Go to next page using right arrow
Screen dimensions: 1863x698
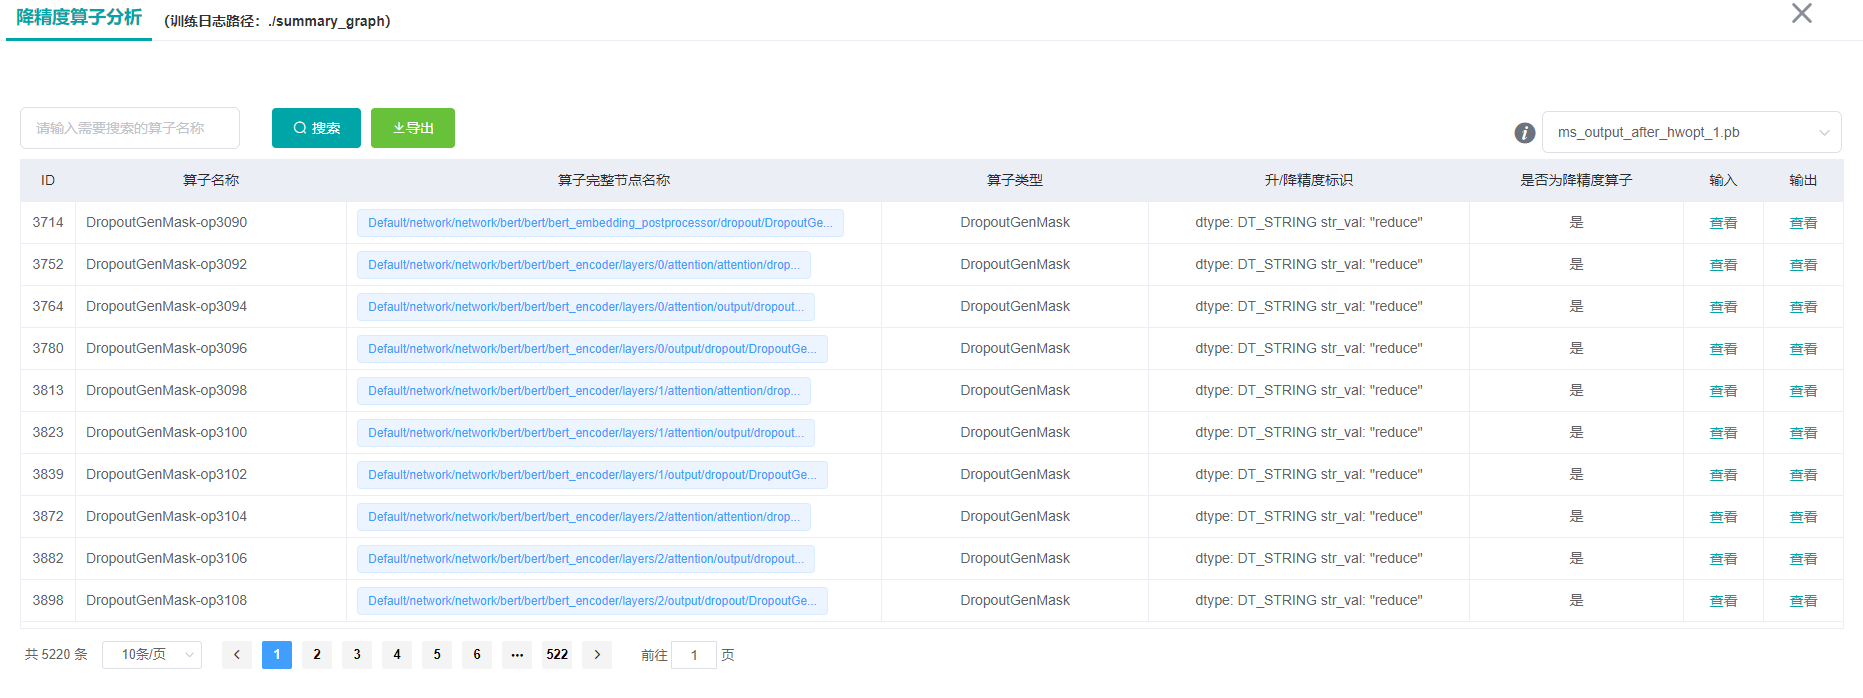[597, 655]
